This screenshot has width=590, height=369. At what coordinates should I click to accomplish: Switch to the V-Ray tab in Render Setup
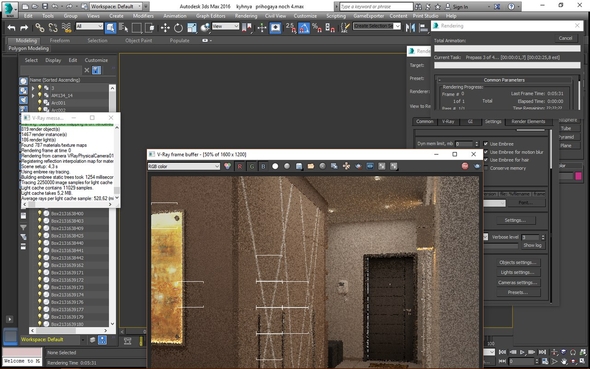tap(448, 121)
